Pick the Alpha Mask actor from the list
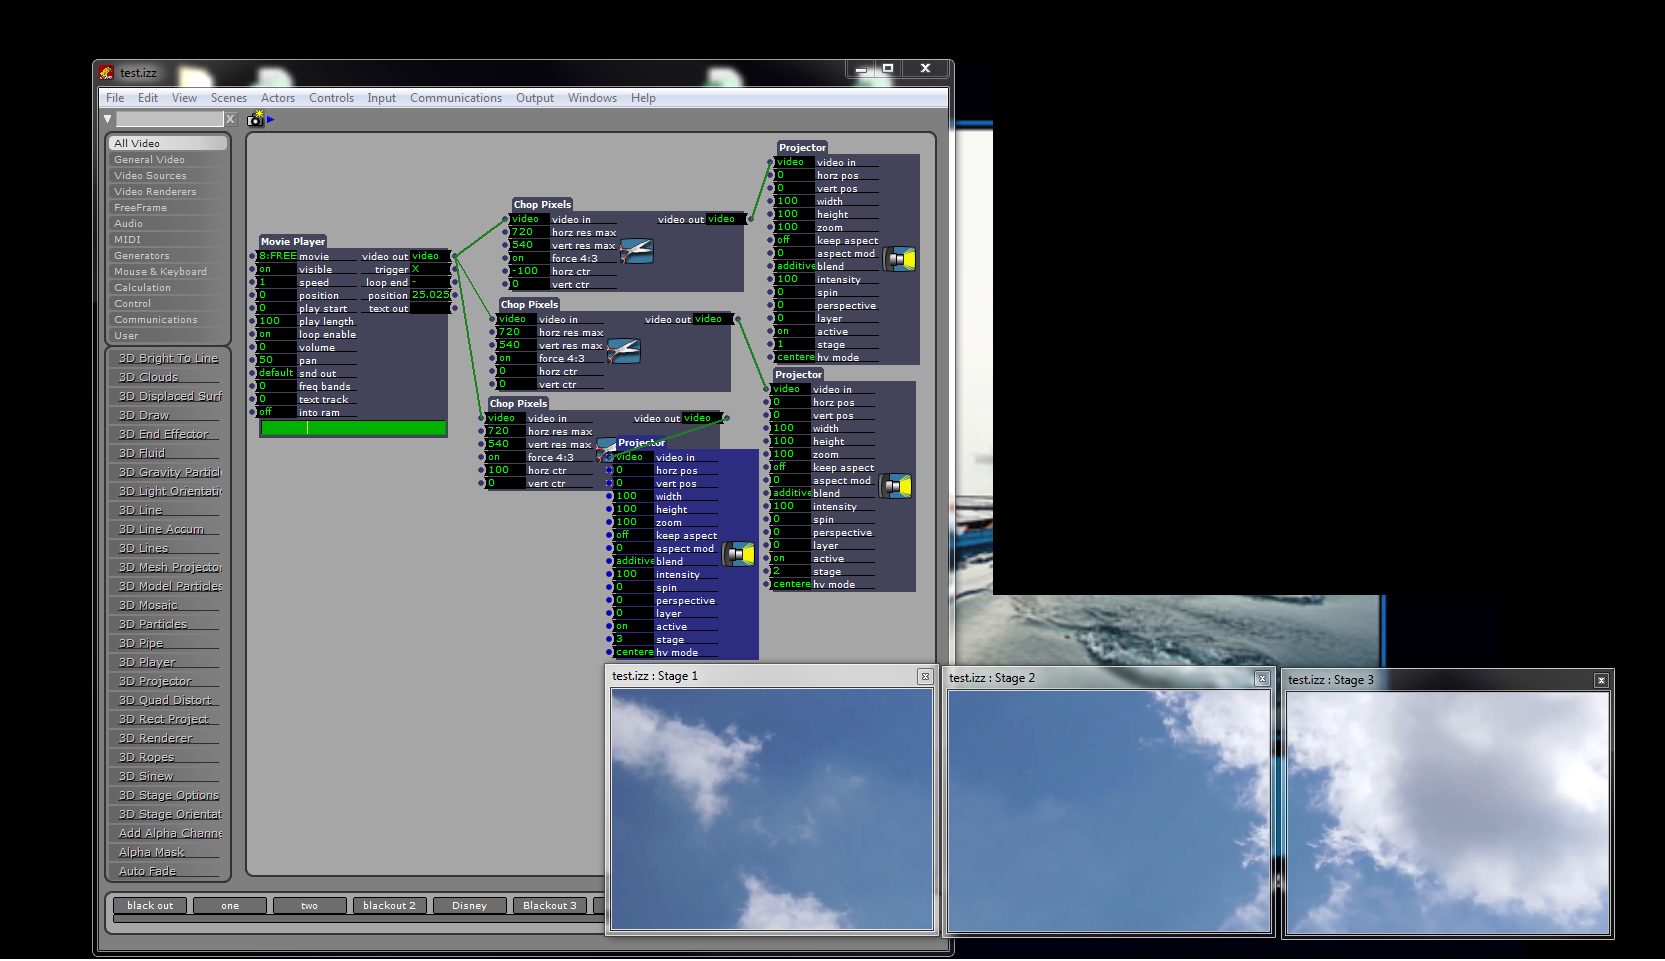1665x961 pixels. click(168, 852)
